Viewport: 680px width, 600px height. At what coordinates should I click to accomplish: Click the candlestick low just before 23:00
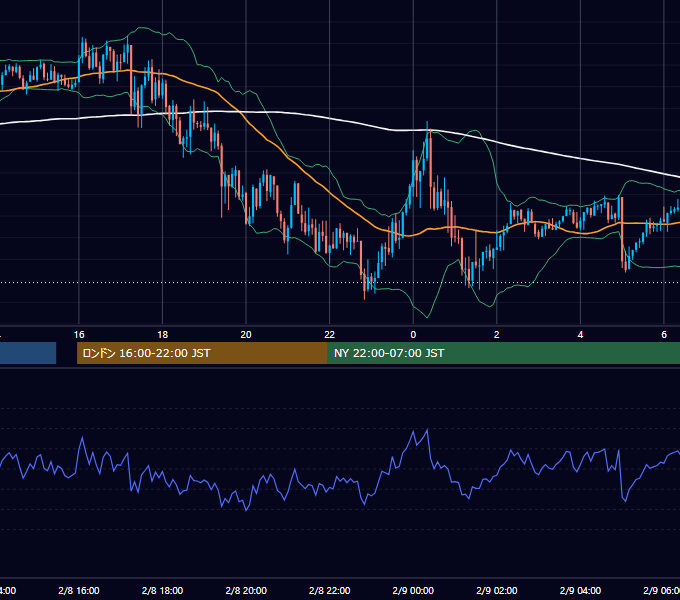(x=364, y=296)
